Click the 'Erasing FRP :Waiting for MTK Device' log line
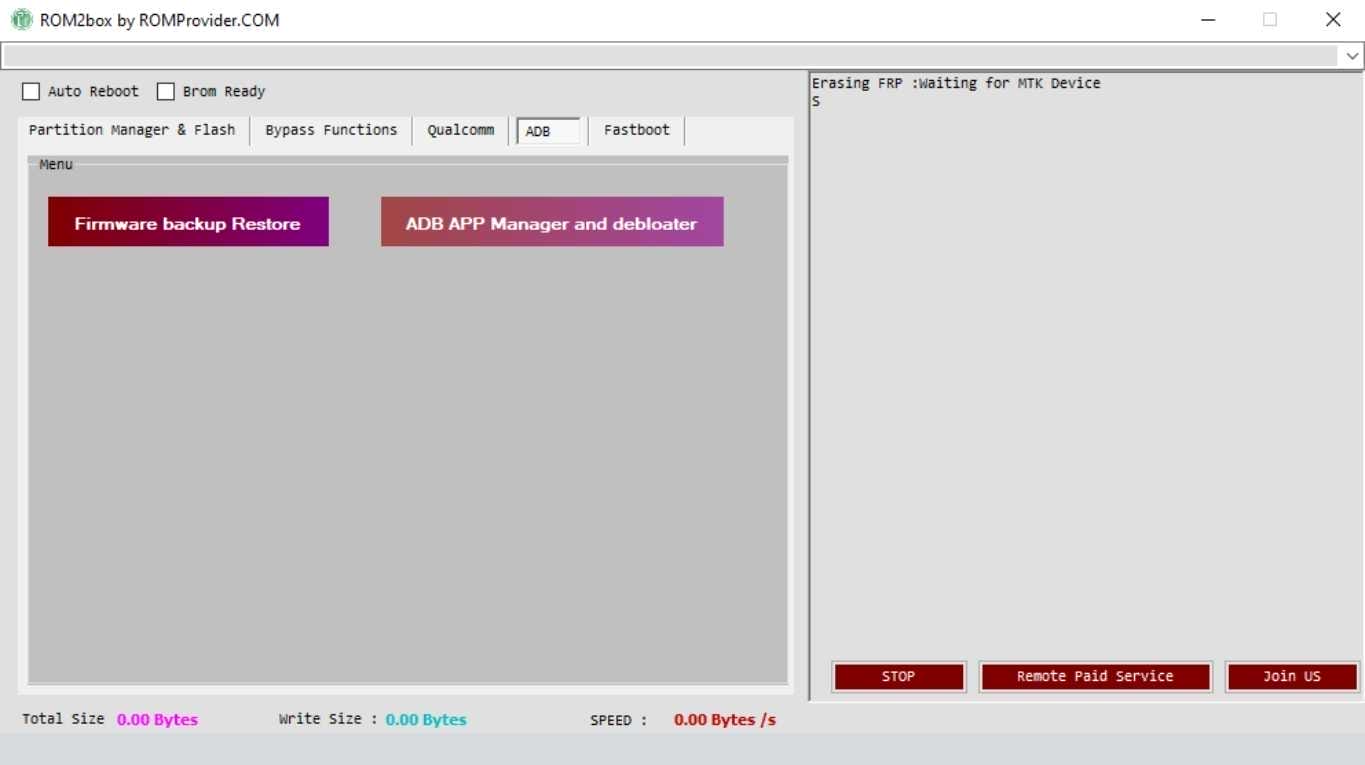1365x765 pixels. pos(956,83)
